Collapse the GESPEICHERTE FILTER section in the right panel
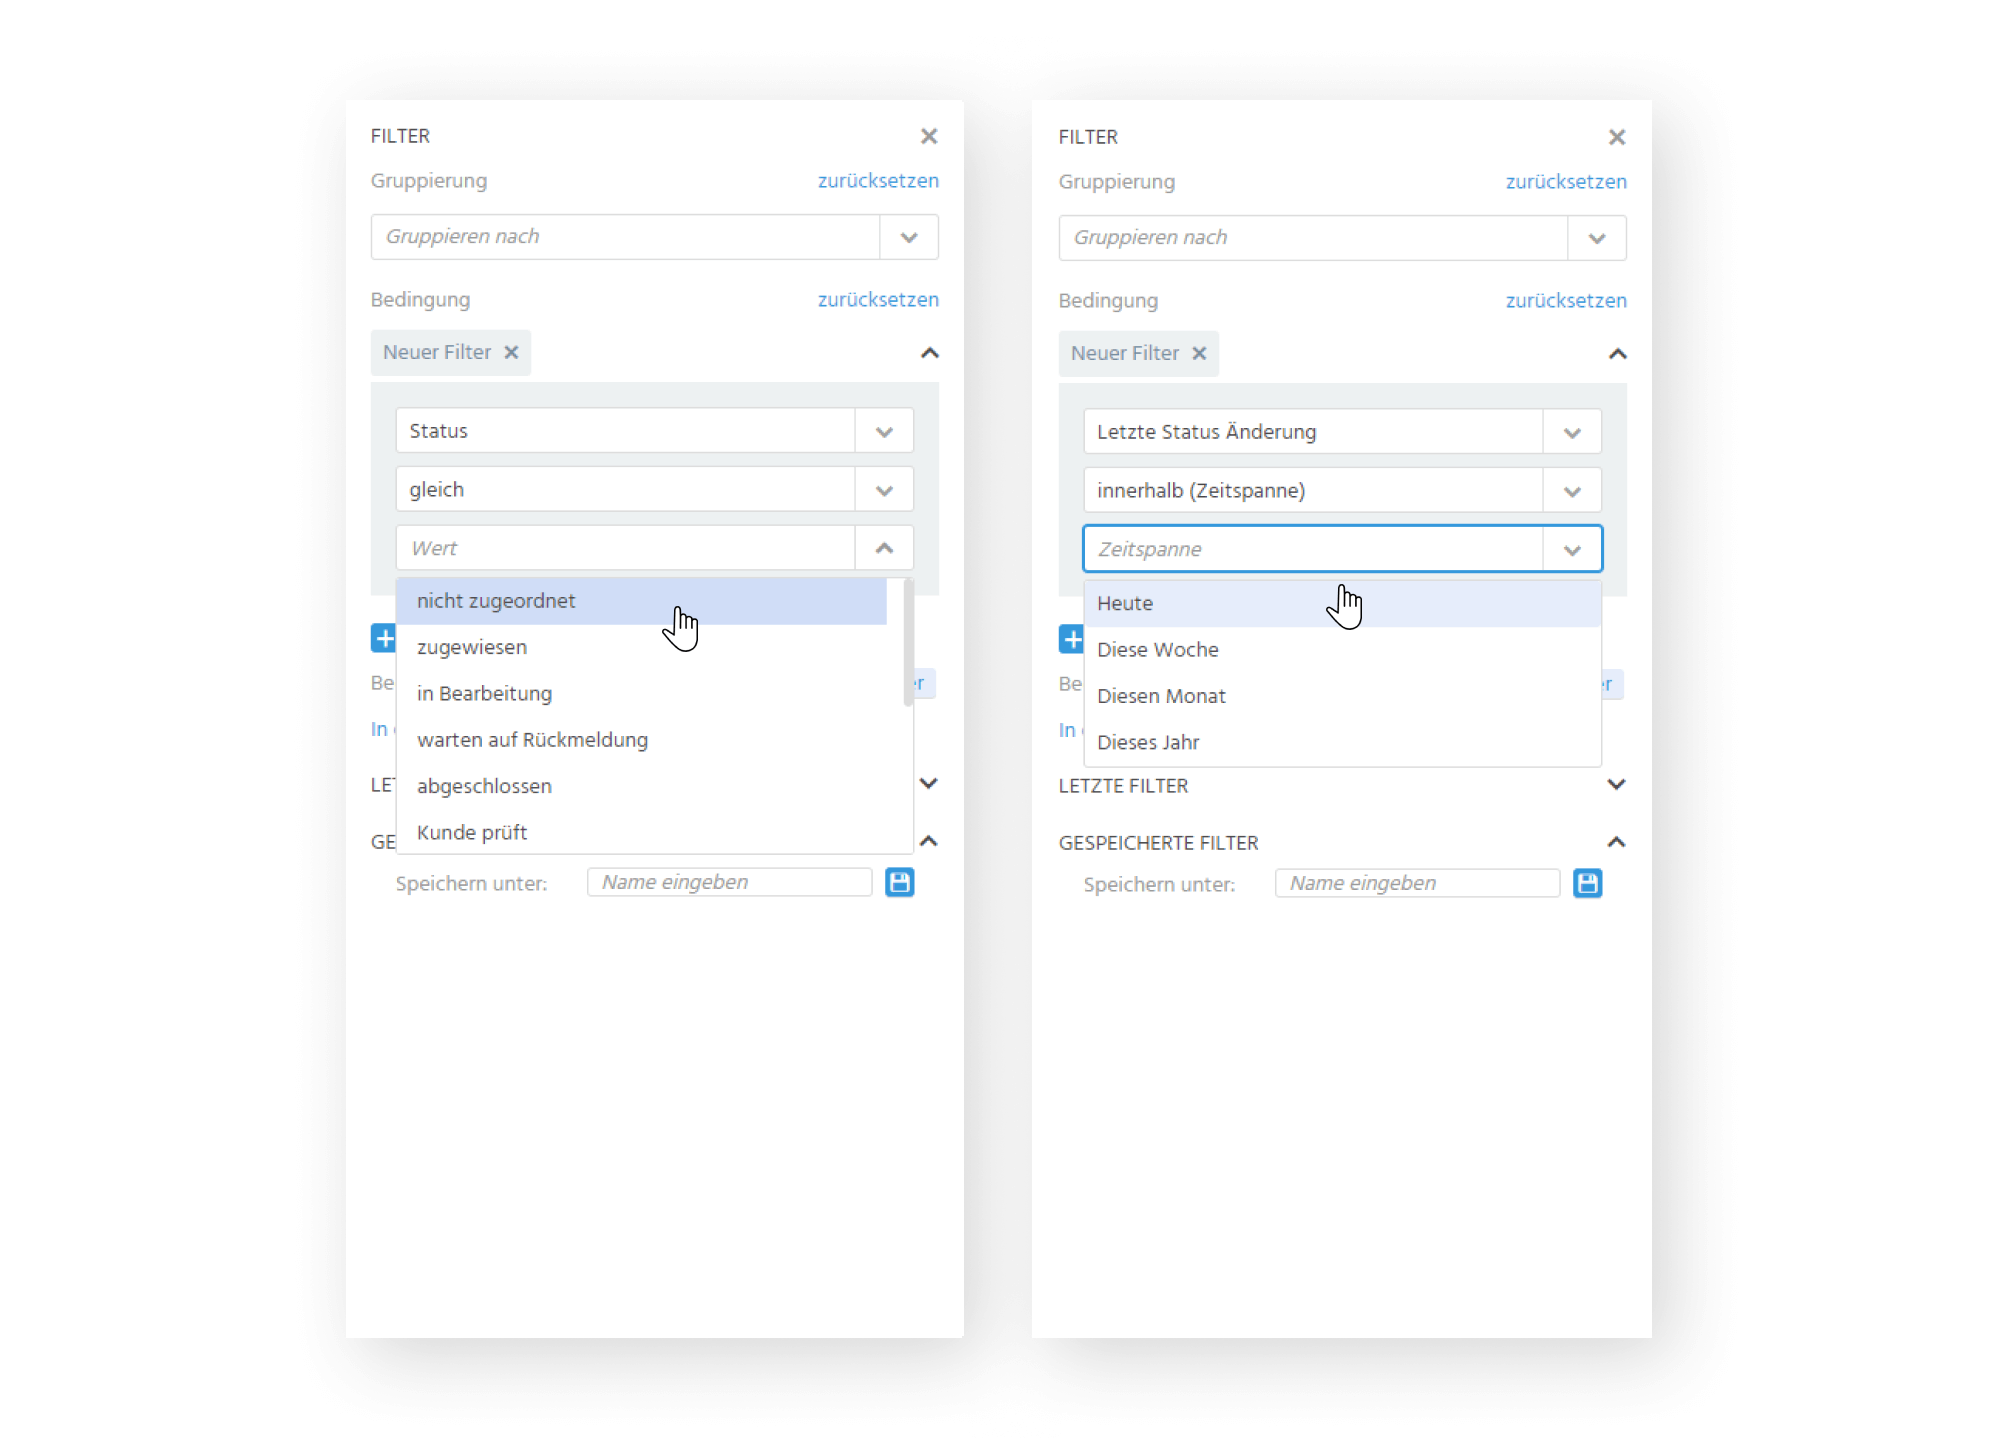Viewport: 2000px width, 1440px height. (x=1616, y=842)
